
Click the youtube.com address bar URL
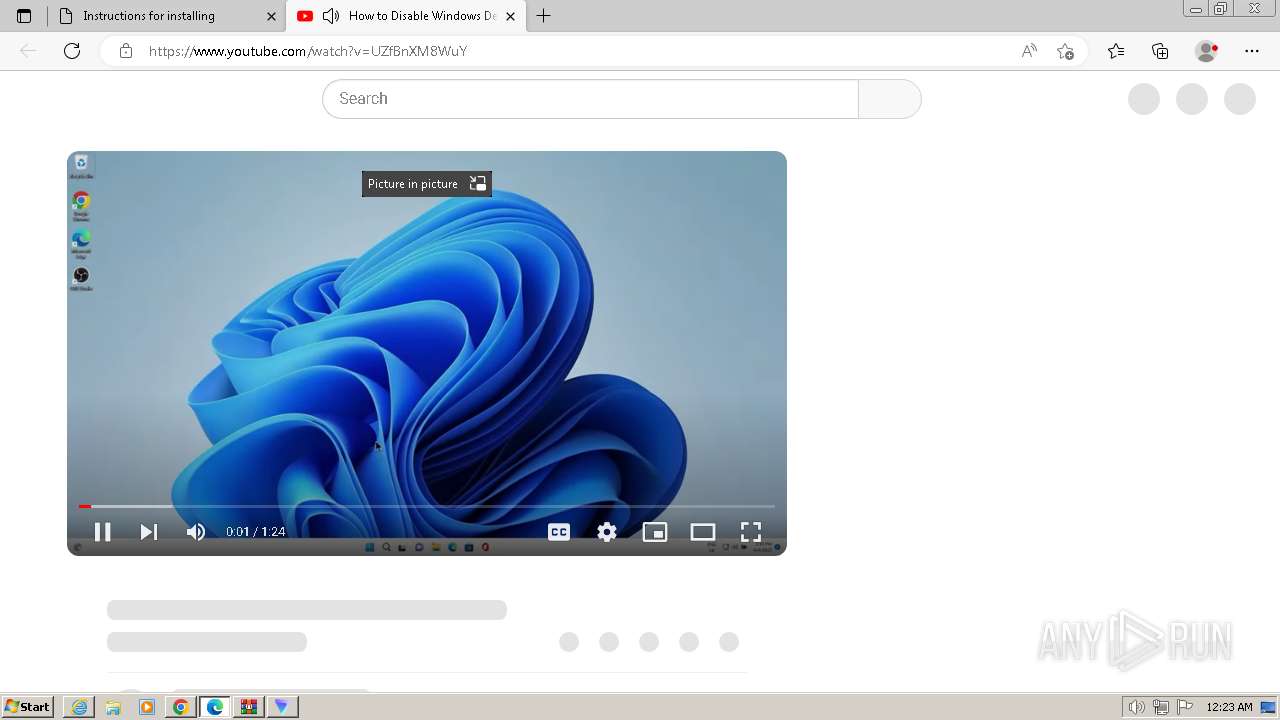pos(308,51)
